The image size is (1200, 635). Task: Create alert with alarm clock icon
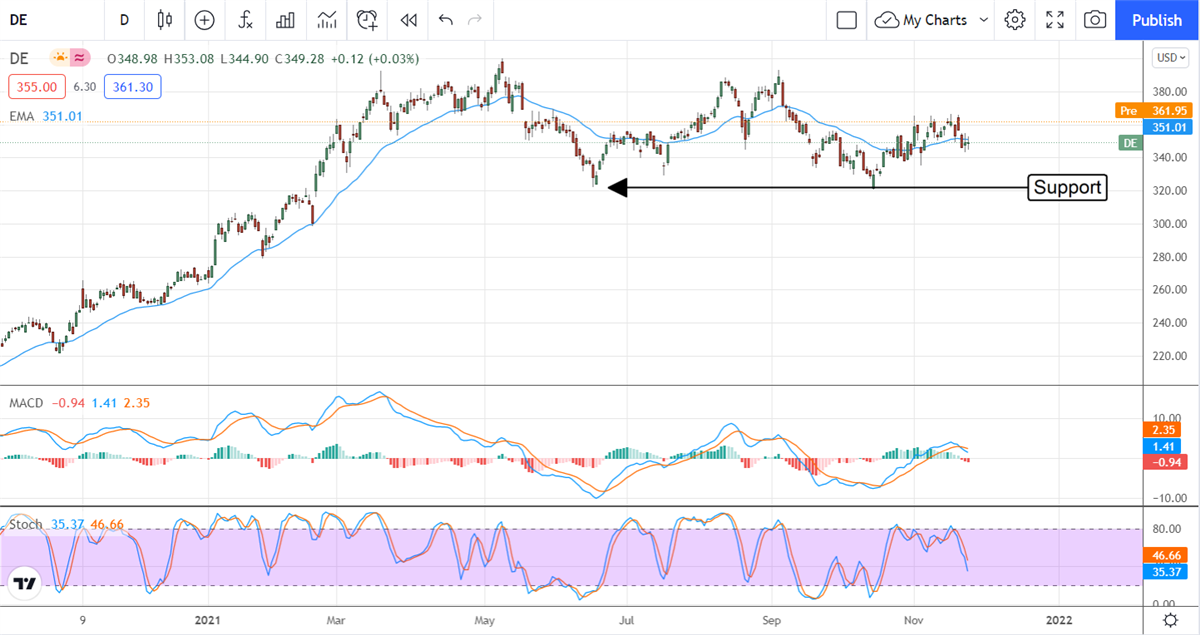(x=368, y=20)
